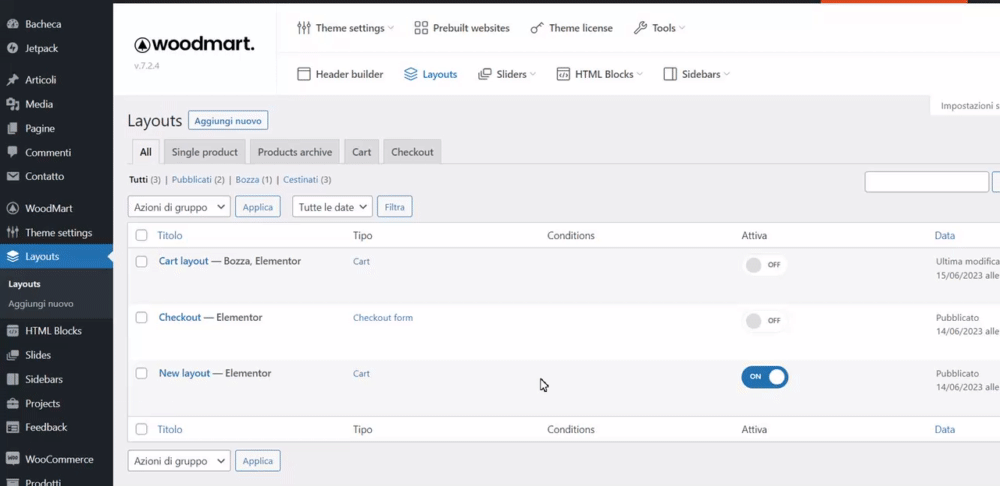Tick the select-all checkbox in table header
The height and width of the screenshot is (486, 1000).
[142, 235]
